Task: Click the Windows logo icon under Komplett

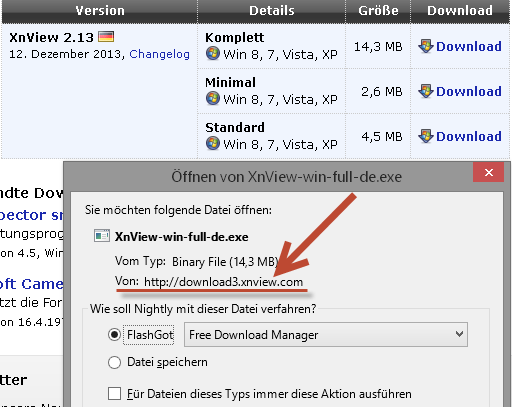Action: point(213,53)
